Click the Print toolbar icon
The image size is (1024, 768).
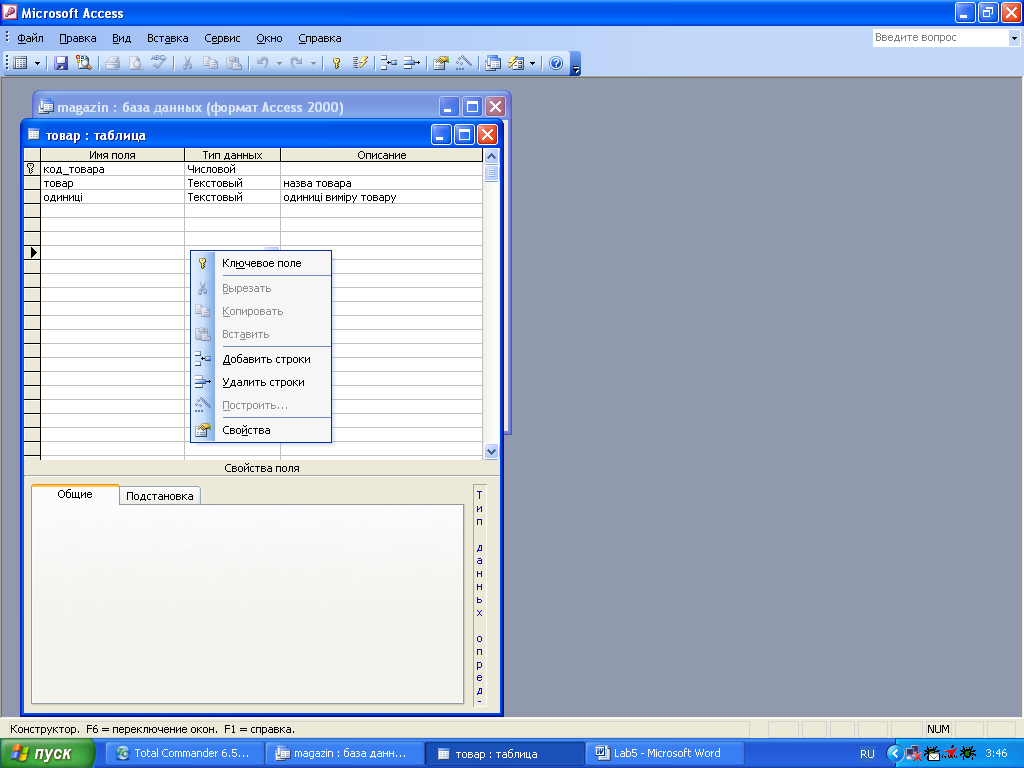pyautogui.click(x=112, y=63)
